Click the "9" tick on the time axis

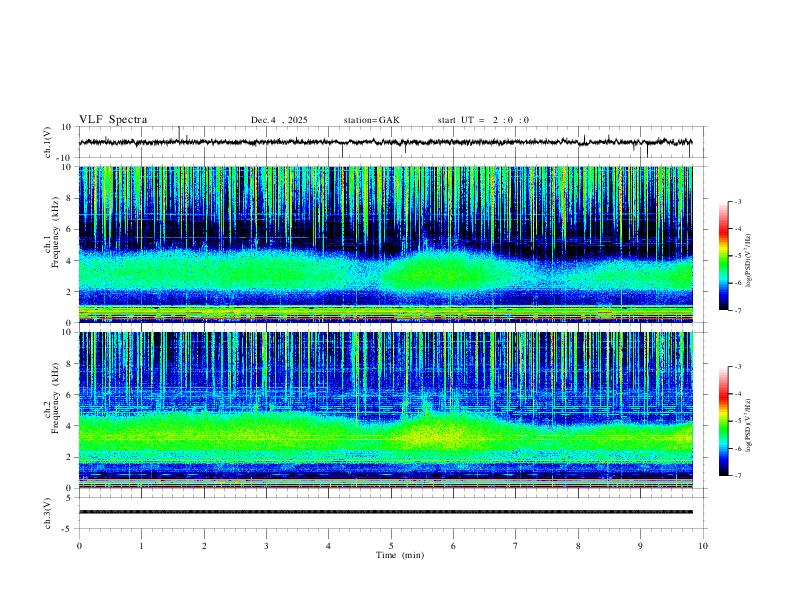(x=640, y=546)
